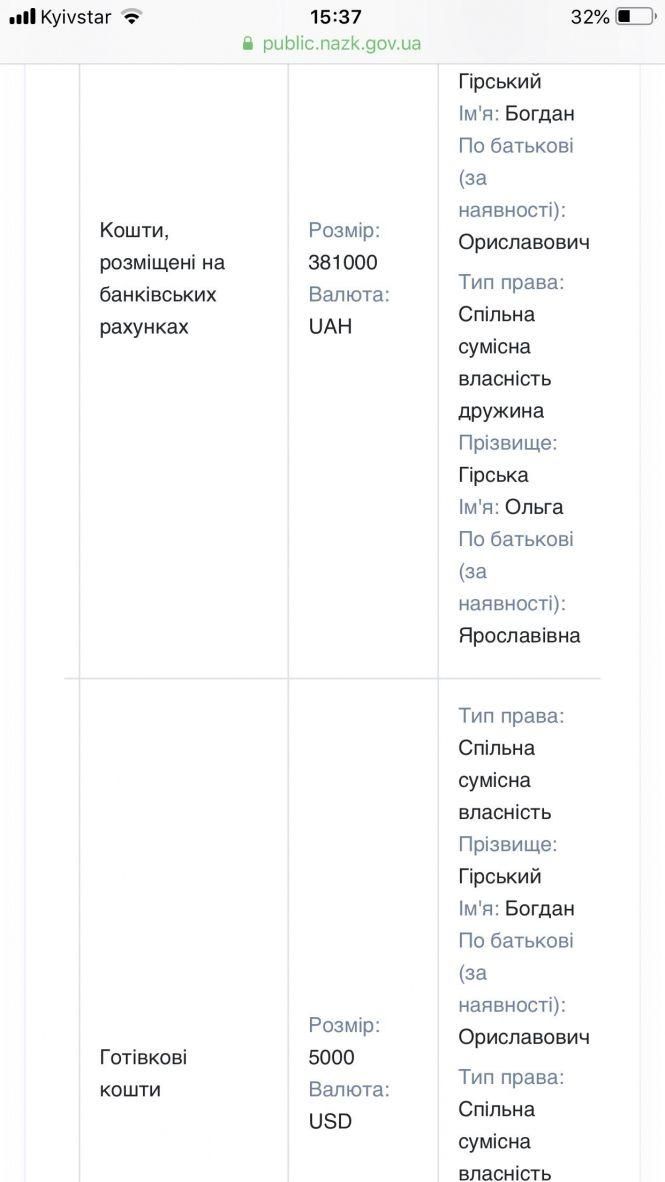The height and width of the screenshot is (1182, 665).
Task: Select 'Кошти, розміщені на банківських рахунках' cell
Action: (162, 278)
